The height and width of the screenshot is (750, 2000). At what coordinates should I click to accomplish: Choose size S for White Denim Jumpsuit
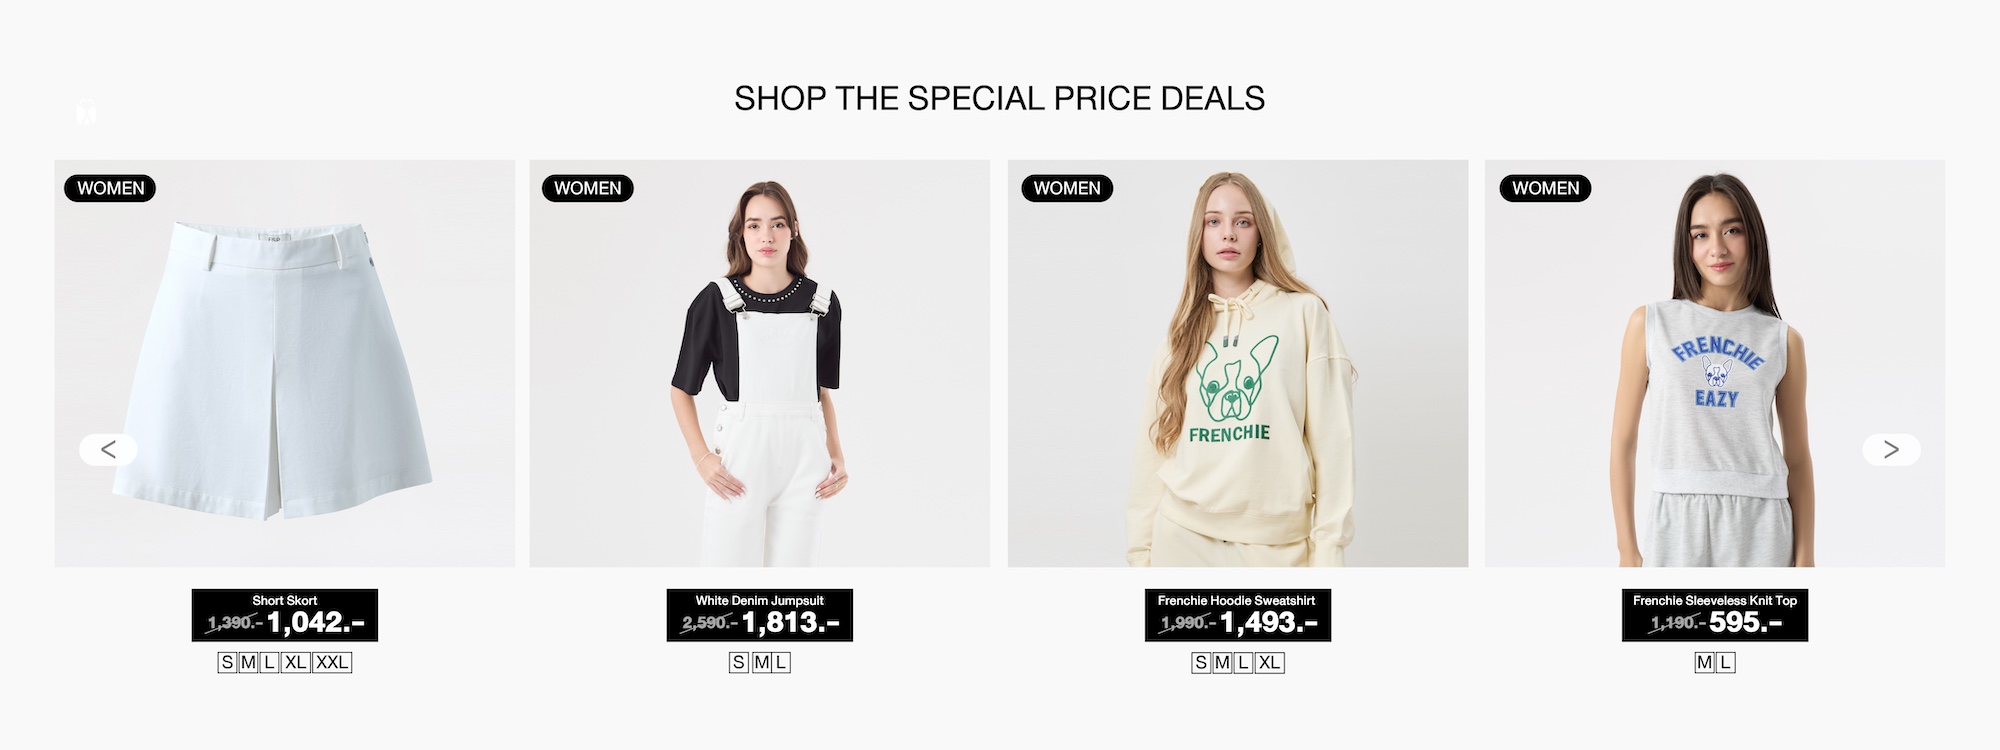click(x=739, y=662)
